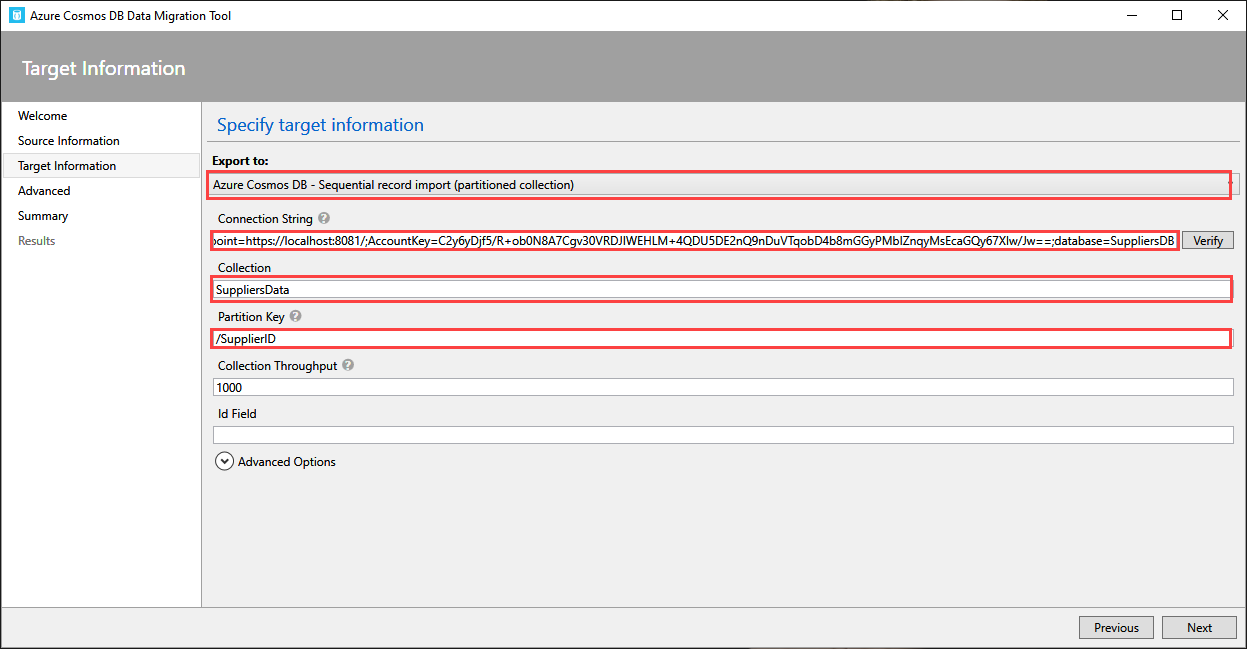The height and width of the screenshot is (649, 1247).
Task: Click the Partition Key field
Action: point(722,338)
